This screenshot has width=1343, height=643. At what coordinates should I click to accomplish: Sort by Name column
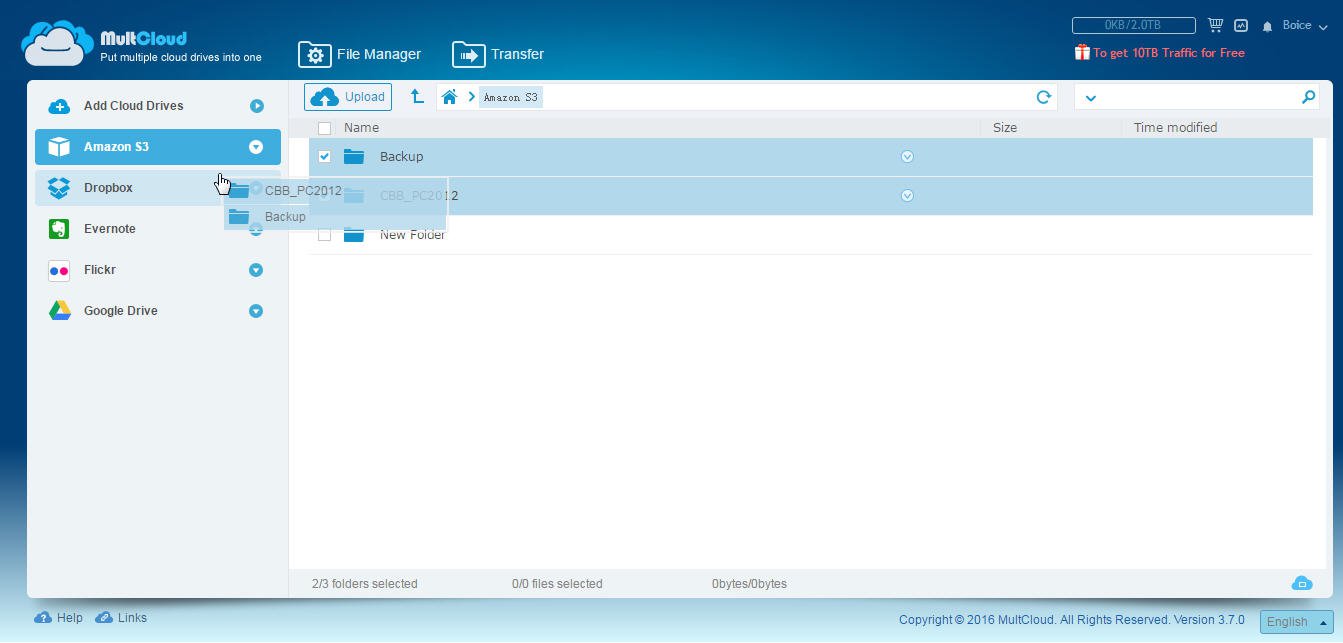[361, 127]
